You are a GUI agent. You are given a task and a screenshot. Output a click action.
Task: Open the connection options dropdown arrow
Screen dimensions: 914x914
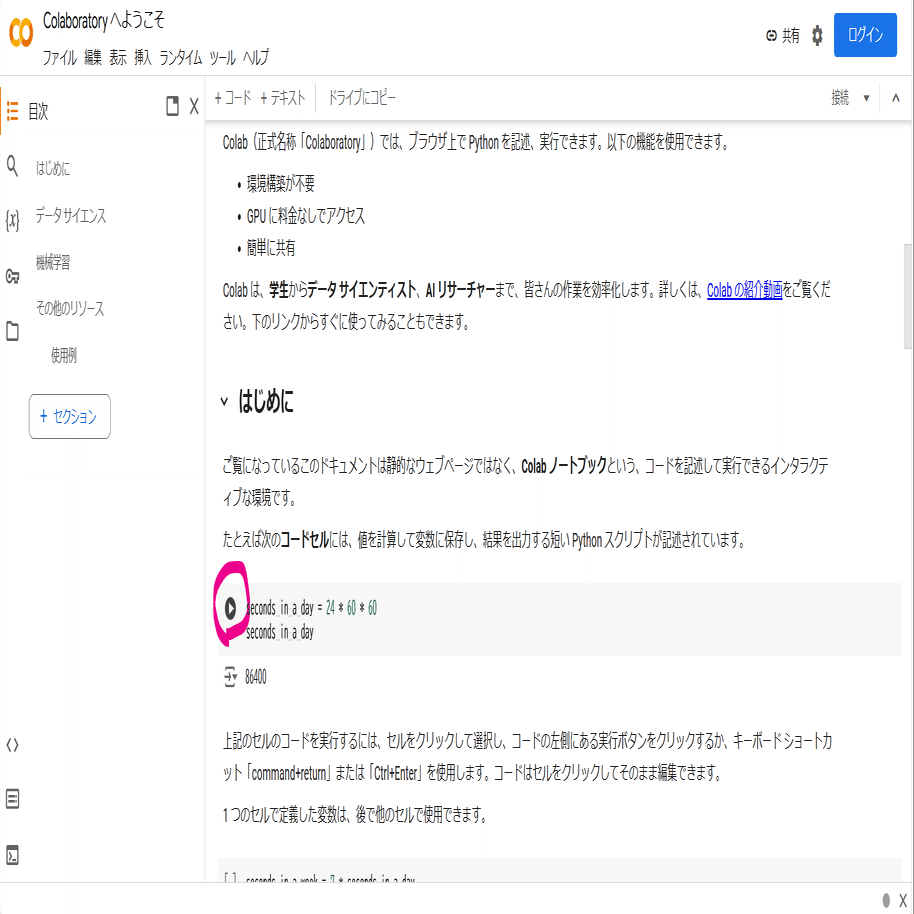(x=866, y=98)
